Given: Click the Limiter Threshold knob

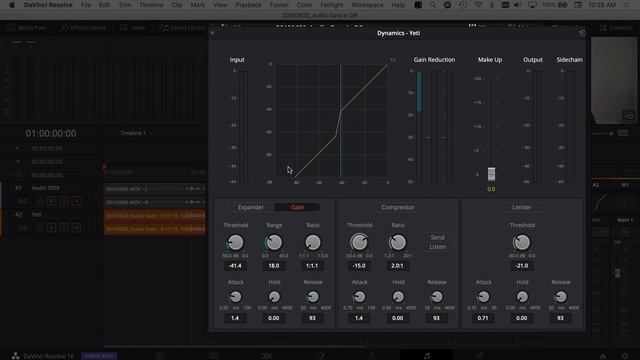Looking at the screenshot, I should pyautogui.click(x=522, y=242).
